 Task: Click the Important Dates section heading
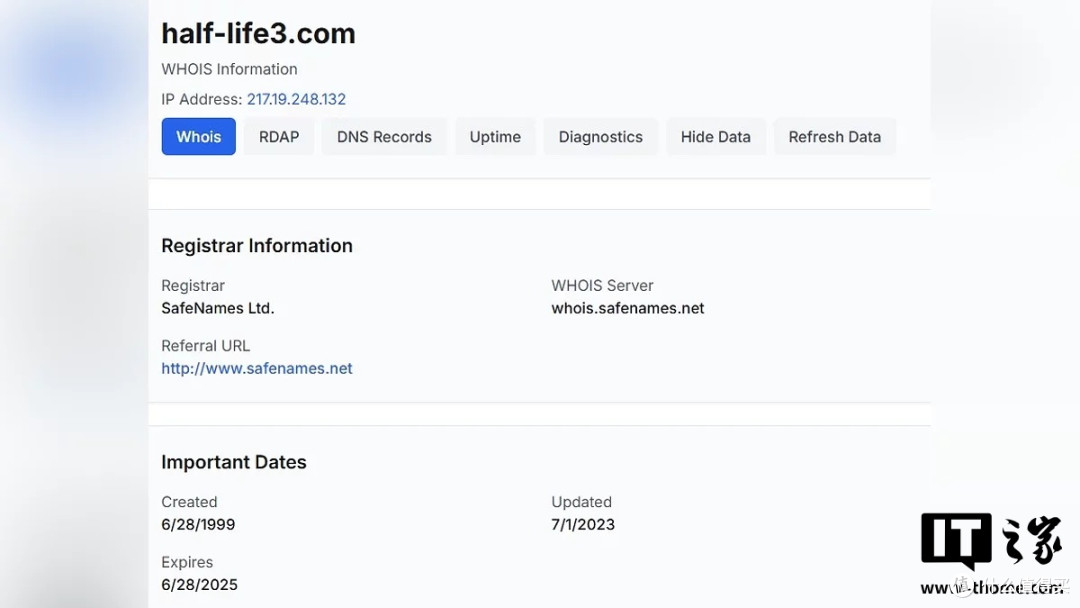pyautogui.click(x=233, y=462)
